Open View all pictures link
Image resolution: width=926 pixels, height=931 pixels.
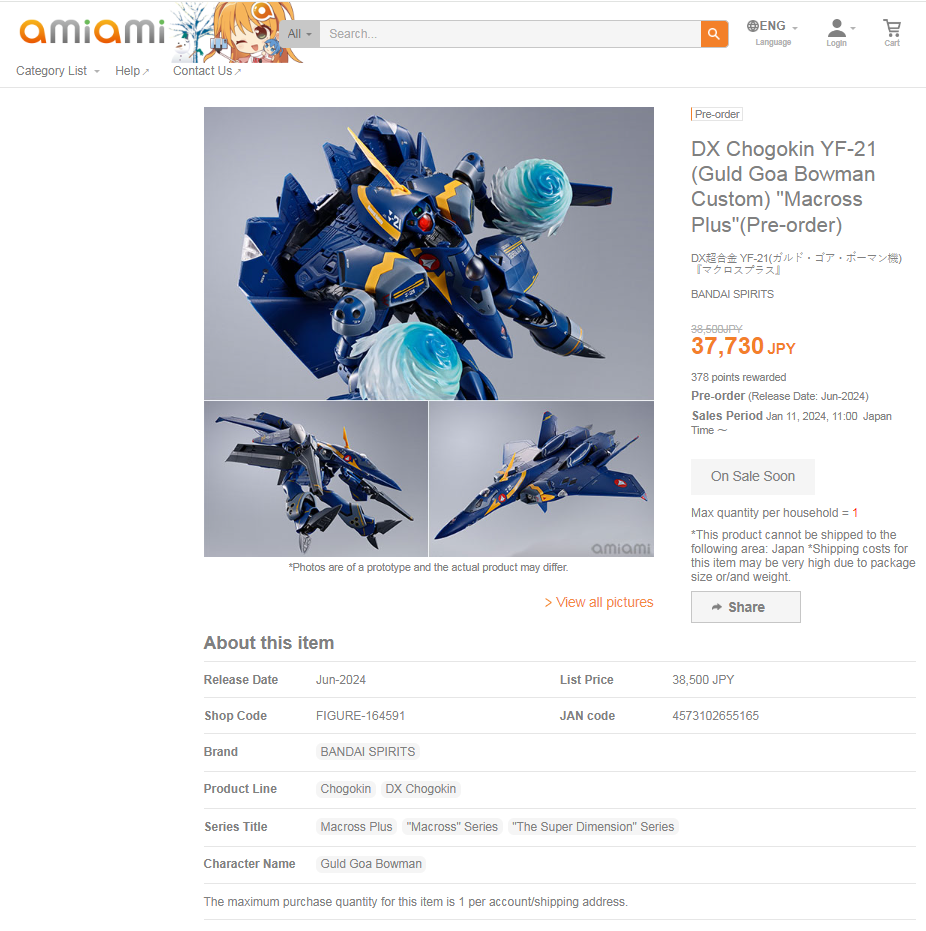click(599, 602)
